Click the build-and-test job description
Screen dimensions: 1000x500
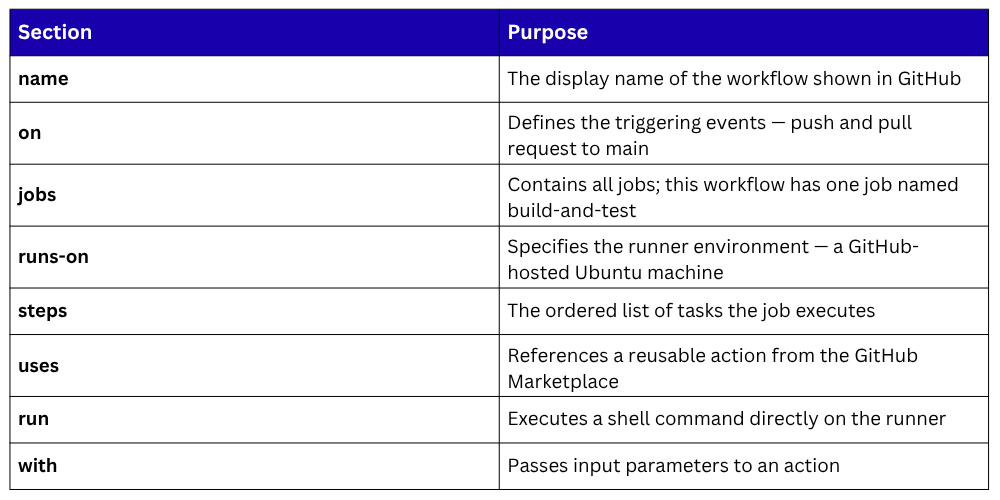pos(732,197)
